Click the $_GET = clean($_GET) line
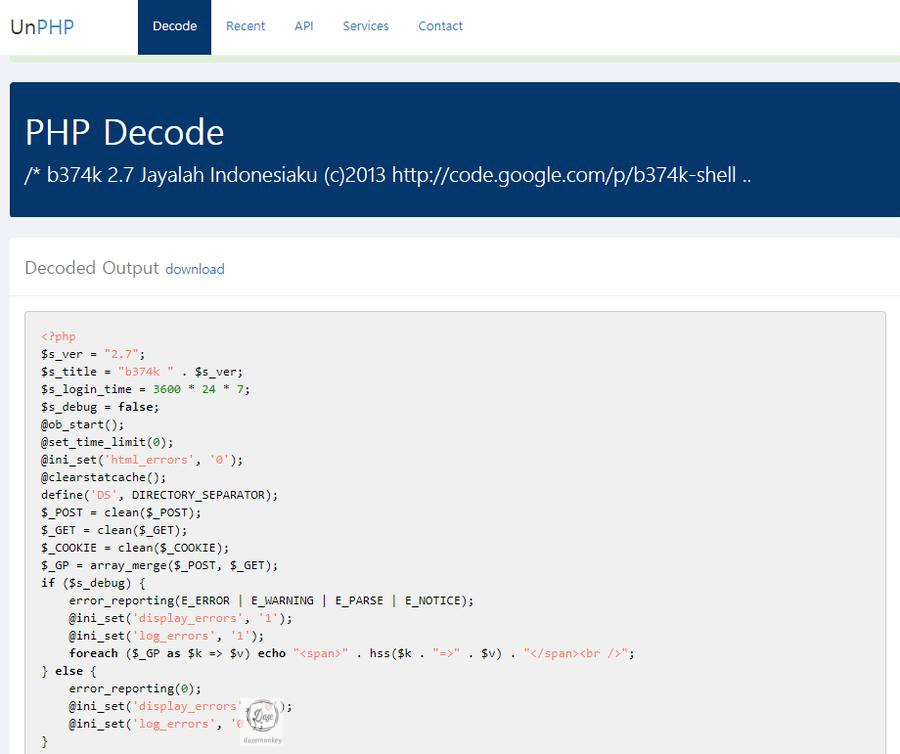 (114, 530)
